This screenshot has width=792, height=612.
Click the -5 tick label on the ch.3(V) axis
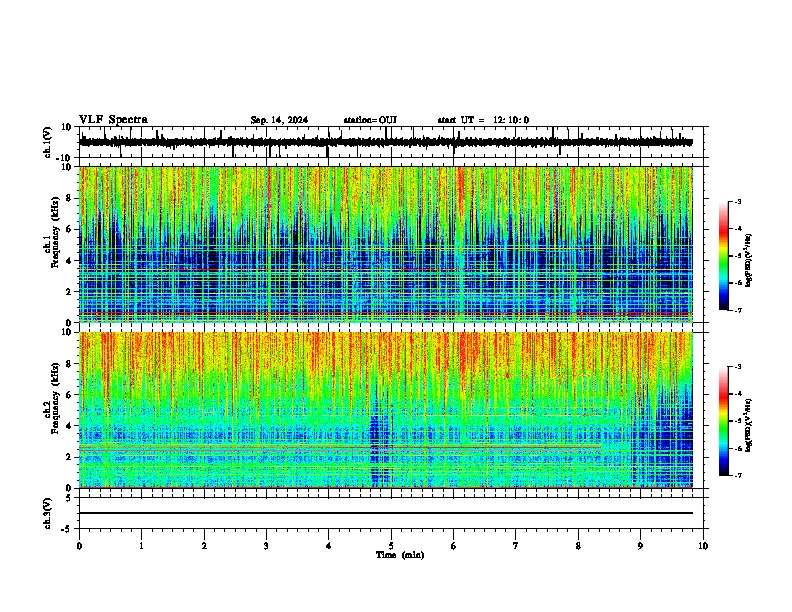pyautogui.click(x=67, y=529)
